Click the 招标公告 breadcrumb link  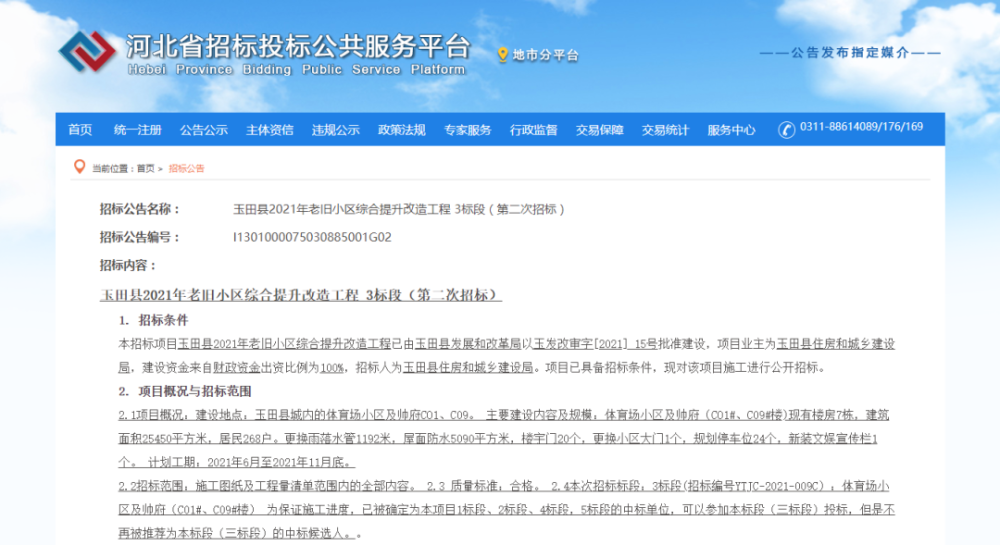click(x=186, y=169)
